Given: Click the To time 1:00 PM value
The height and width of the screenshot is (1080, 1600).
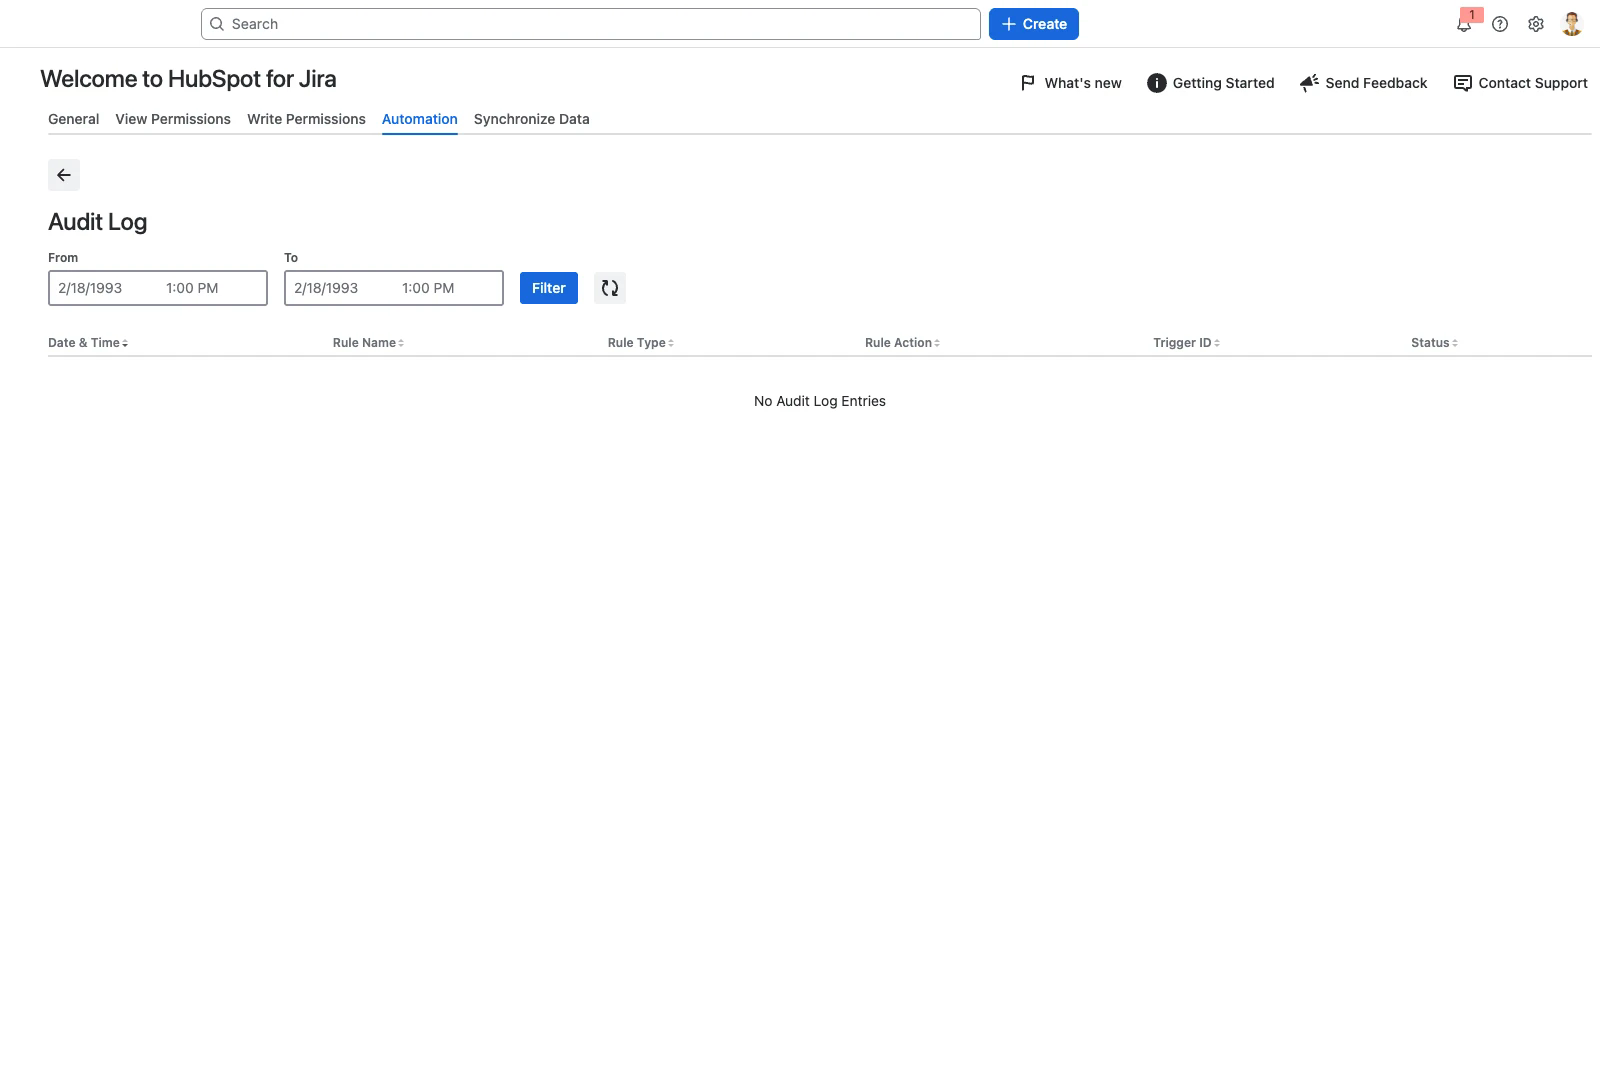Looking at the screenshot, I should [x=428, y=288].
